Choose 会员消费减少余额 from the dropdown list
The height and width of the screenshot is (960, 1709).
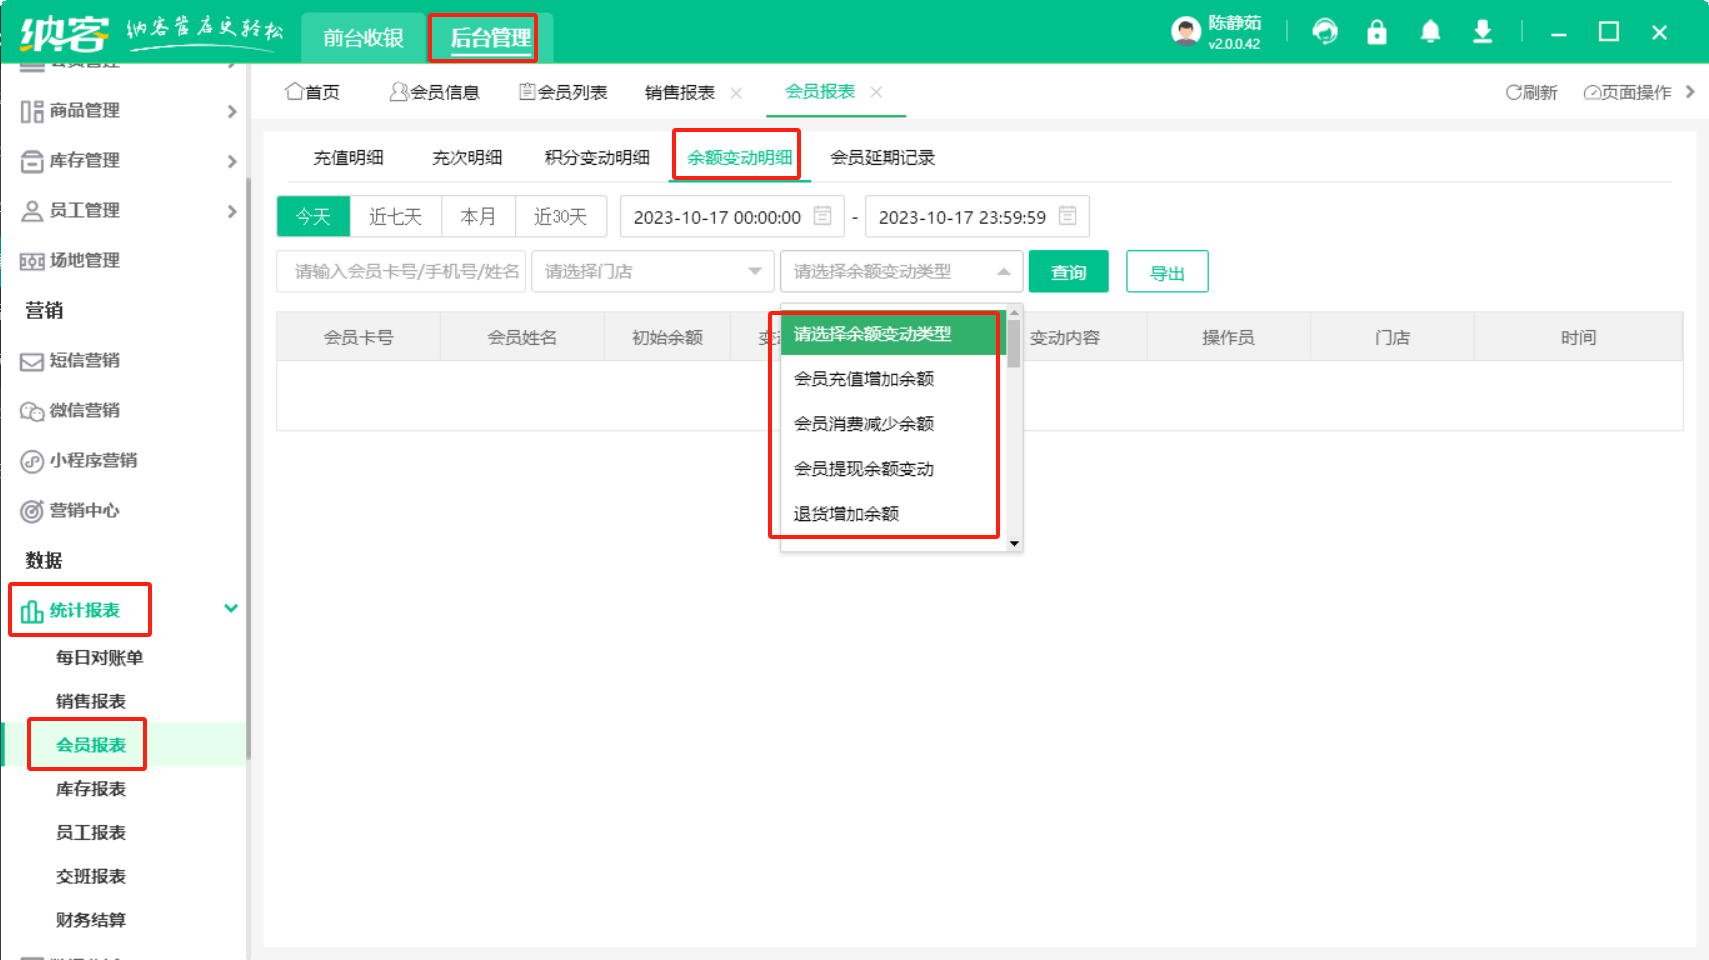(x=864, y=424)
